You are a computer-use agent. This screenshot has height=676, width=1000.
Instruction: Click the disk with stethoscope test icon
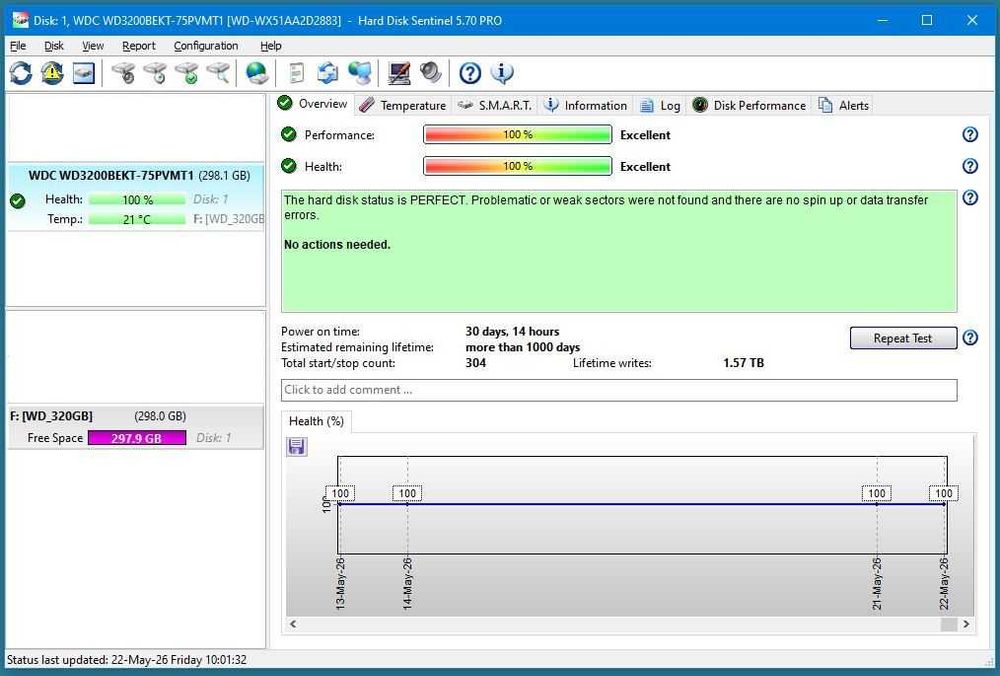coord(123,73)
